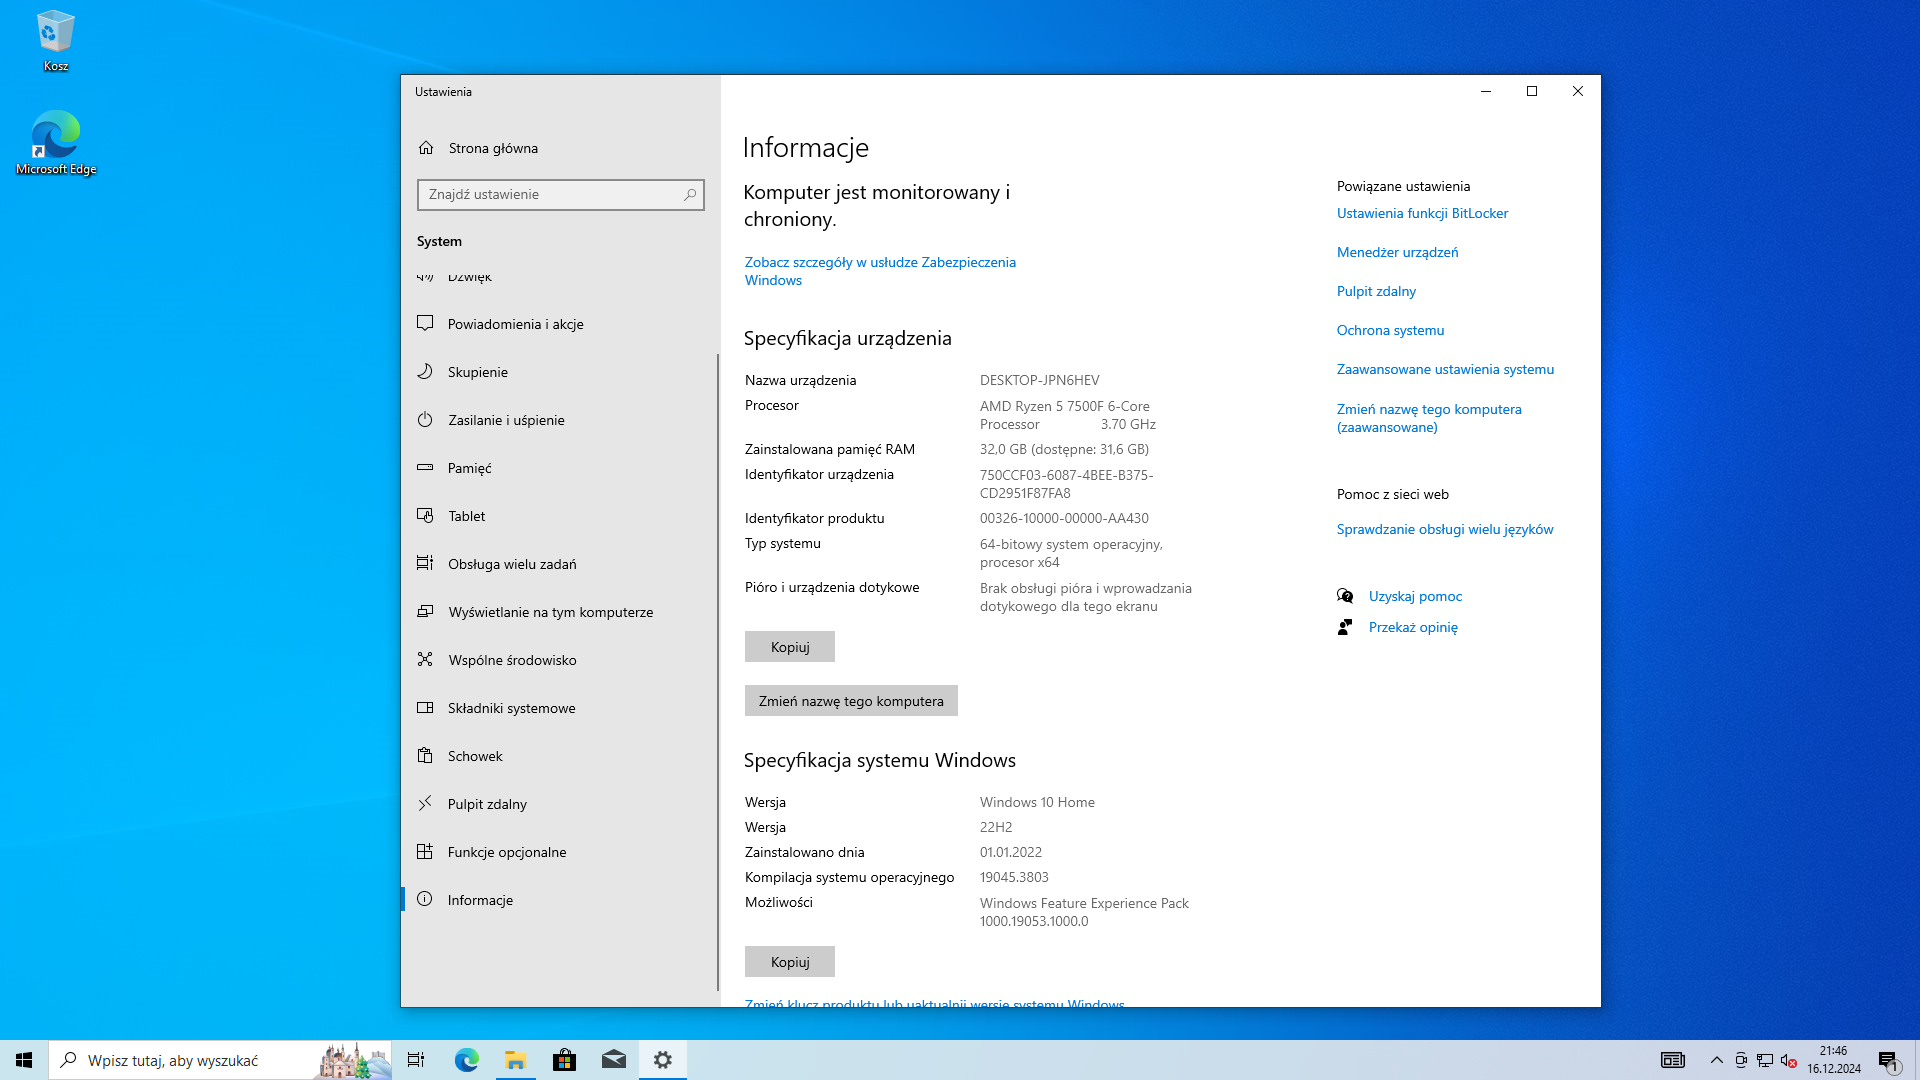
Task: Open Pulpit zdalny in sidebar
Action: (560, 804)
